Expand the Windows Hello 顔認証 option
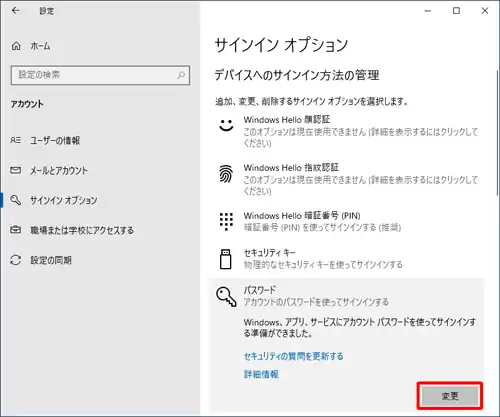The width and height of the screenshot is (500, 417). pos(346,131)
